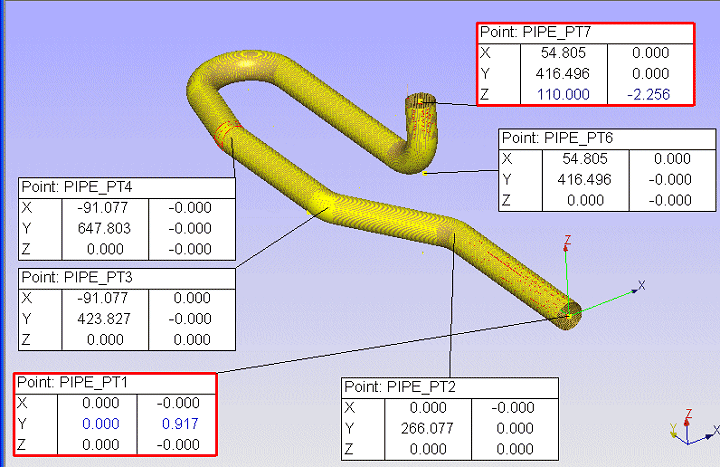Click the view orientation triad in the corner
This screenshot has width=720, height=467.
point(690,428)
